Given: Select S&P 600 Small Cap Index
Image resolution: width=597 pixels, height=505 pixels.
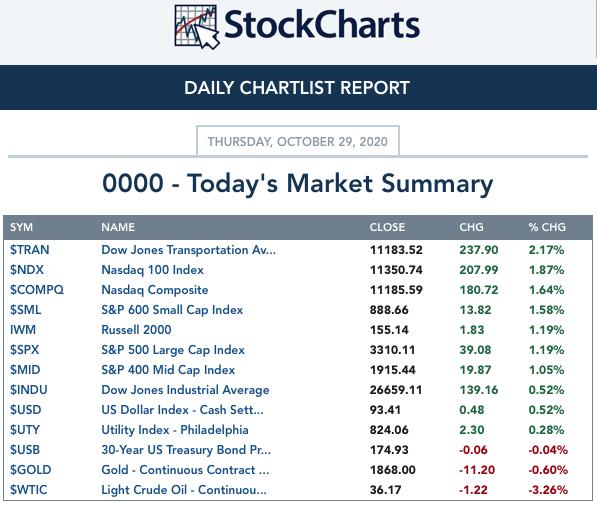Looking at the screenshot, I should 172,310.
